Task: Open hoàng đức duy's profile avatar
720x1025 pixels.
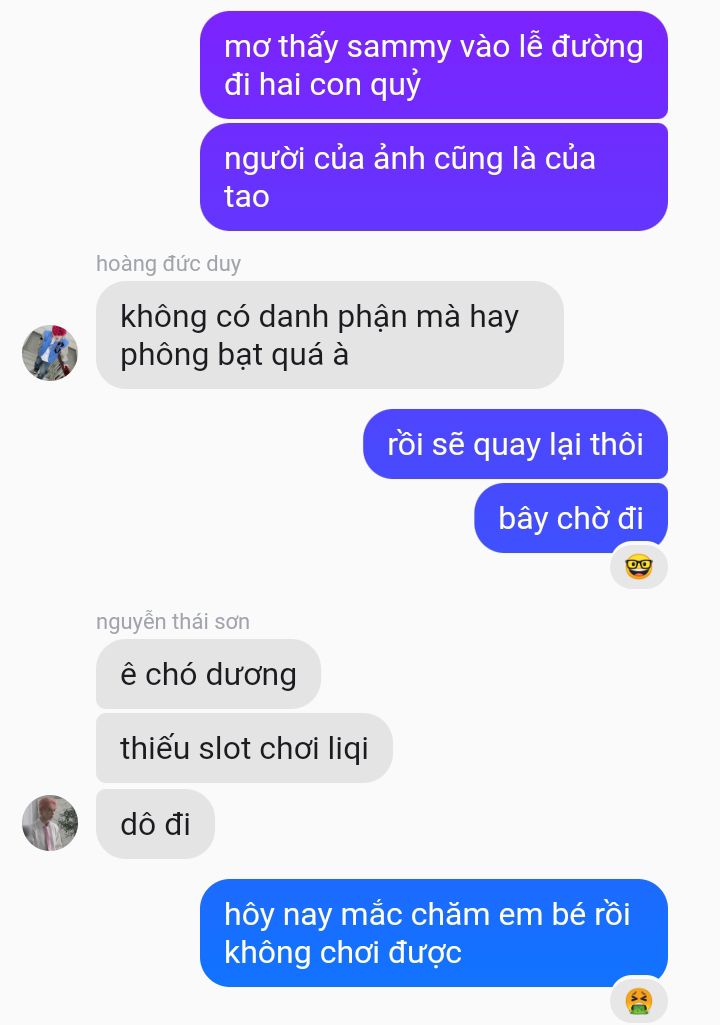Action: click(x=50, y=352)
